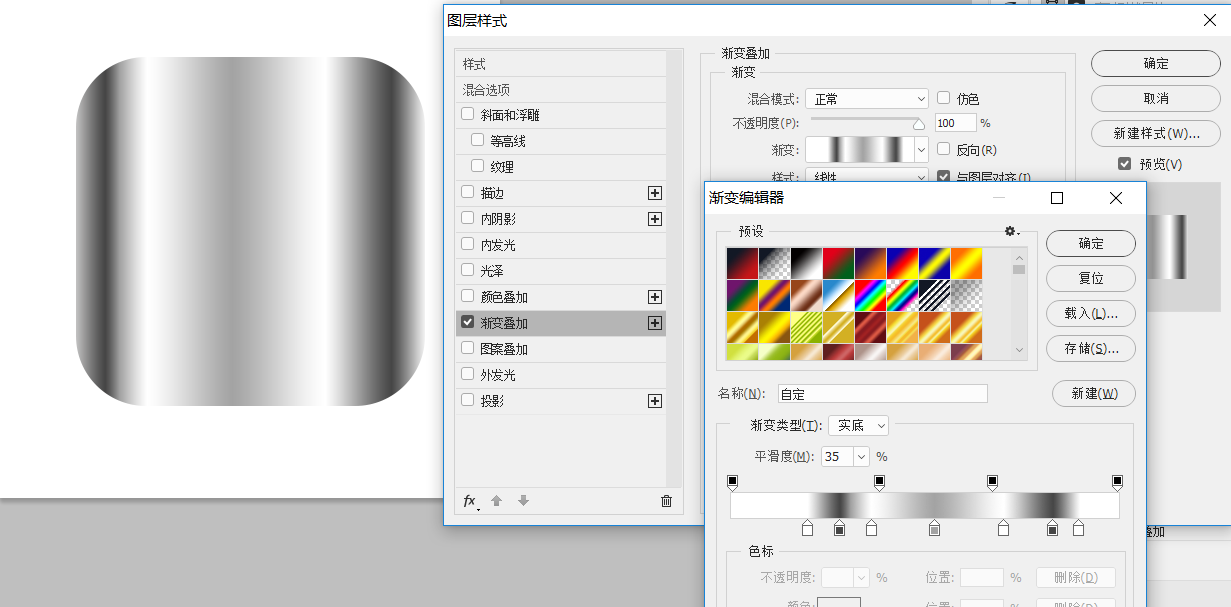This screenshot has height=607, width=1231.
Task: Open the 平滑度 smoothness dropdown arrow
Action: click(x=861, y=457)
